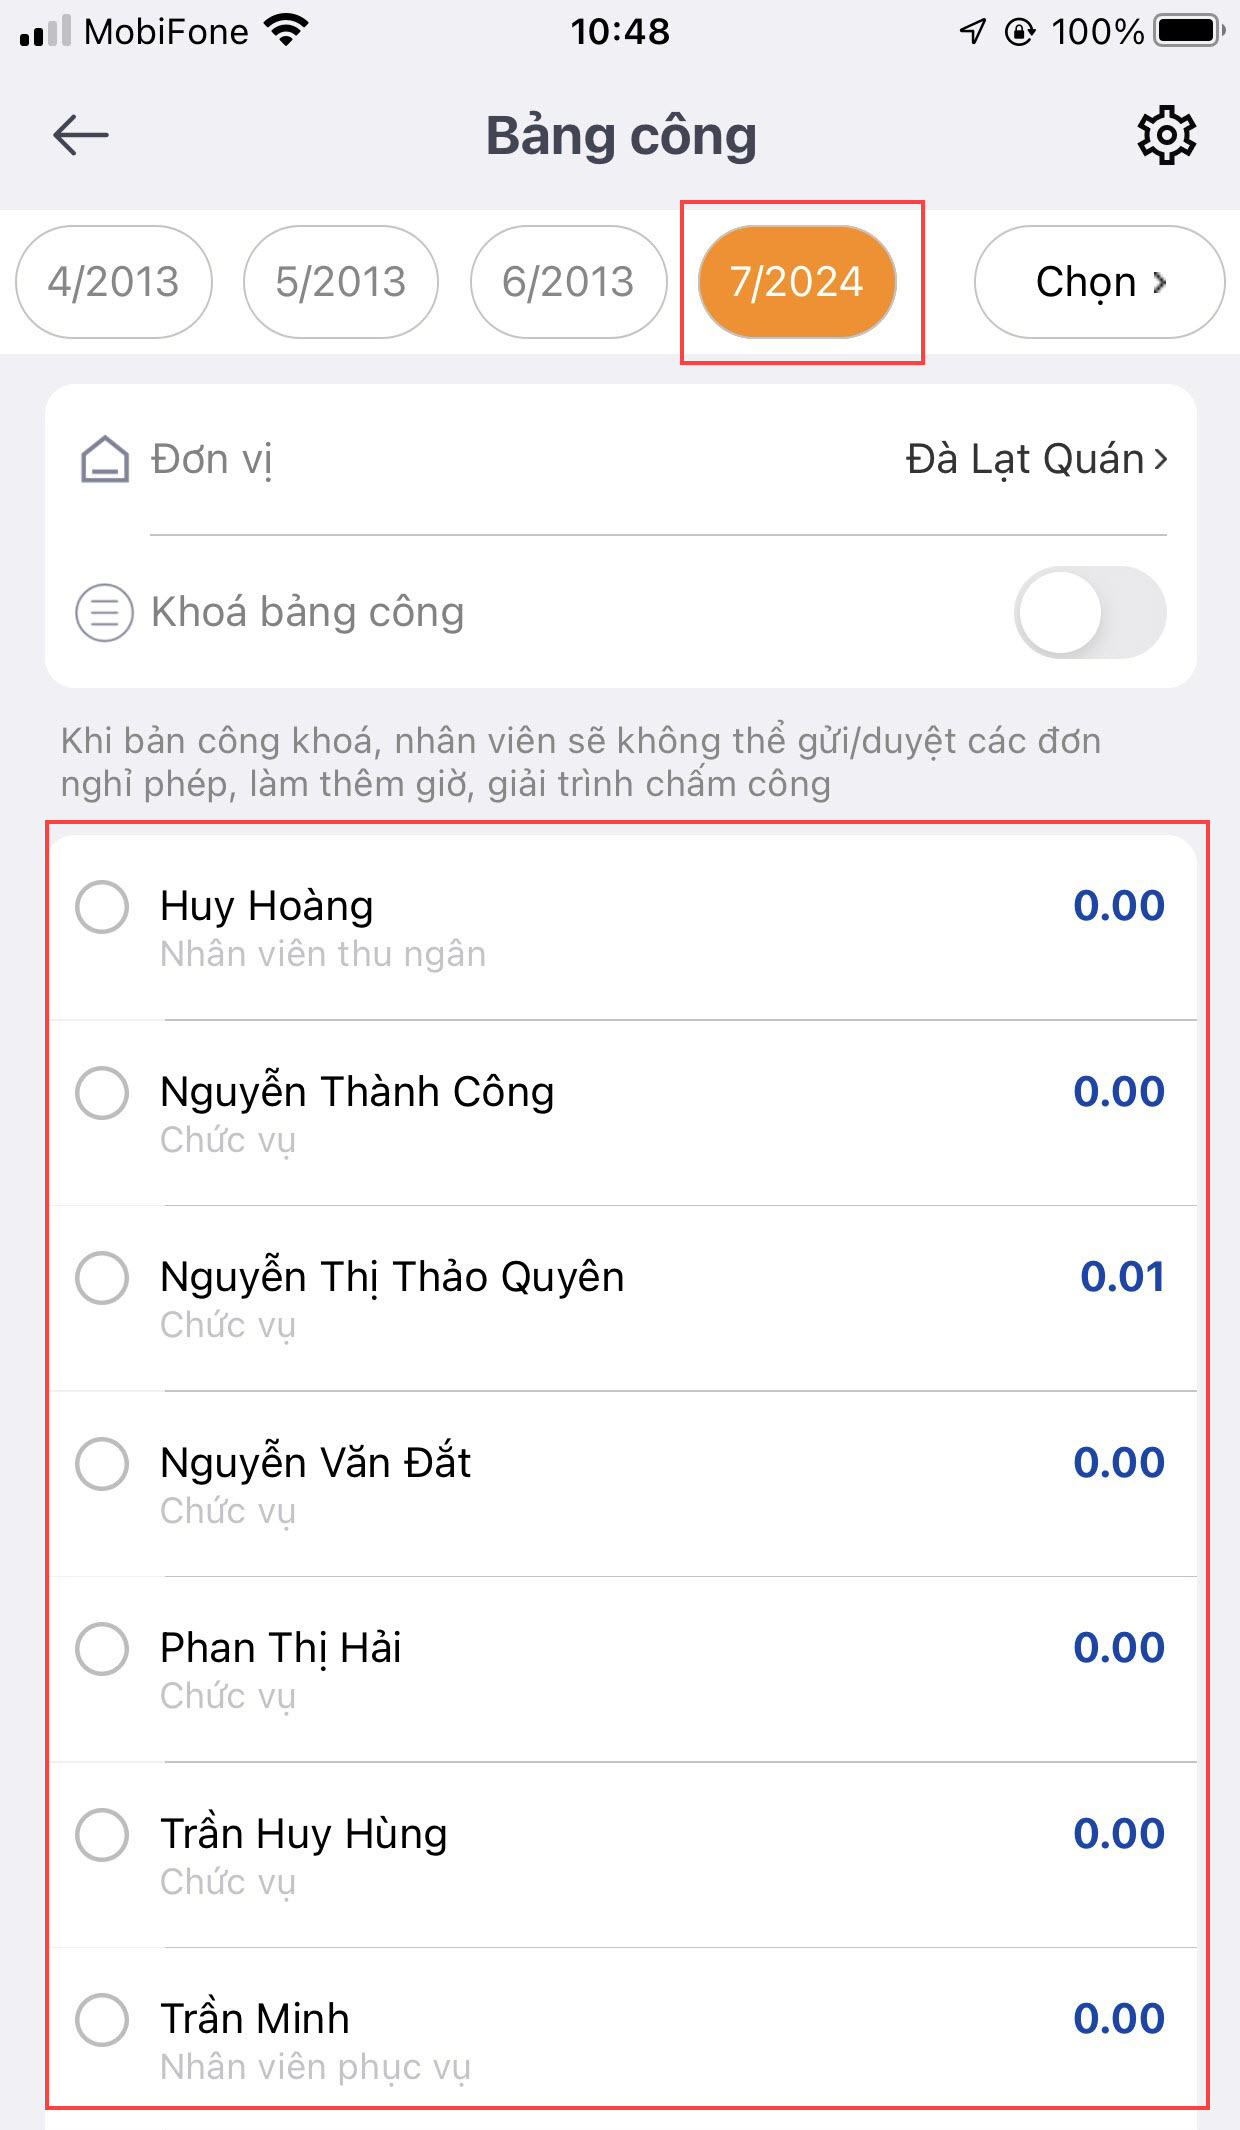Toggle the Khoá bảng công switch
1240x2130 pixels.
1090,612
